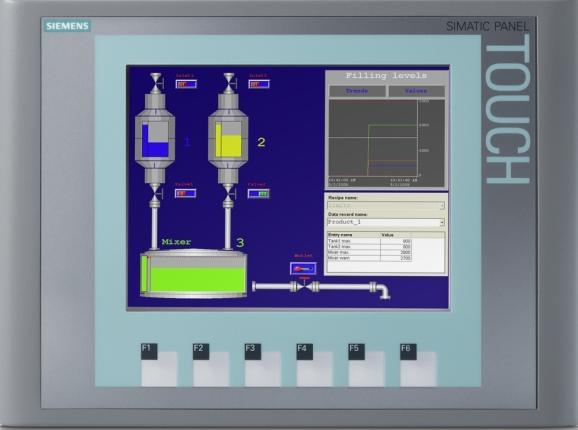
Task: Toggle the Valve1 switch below tank 1
Action: pos(185,193)
